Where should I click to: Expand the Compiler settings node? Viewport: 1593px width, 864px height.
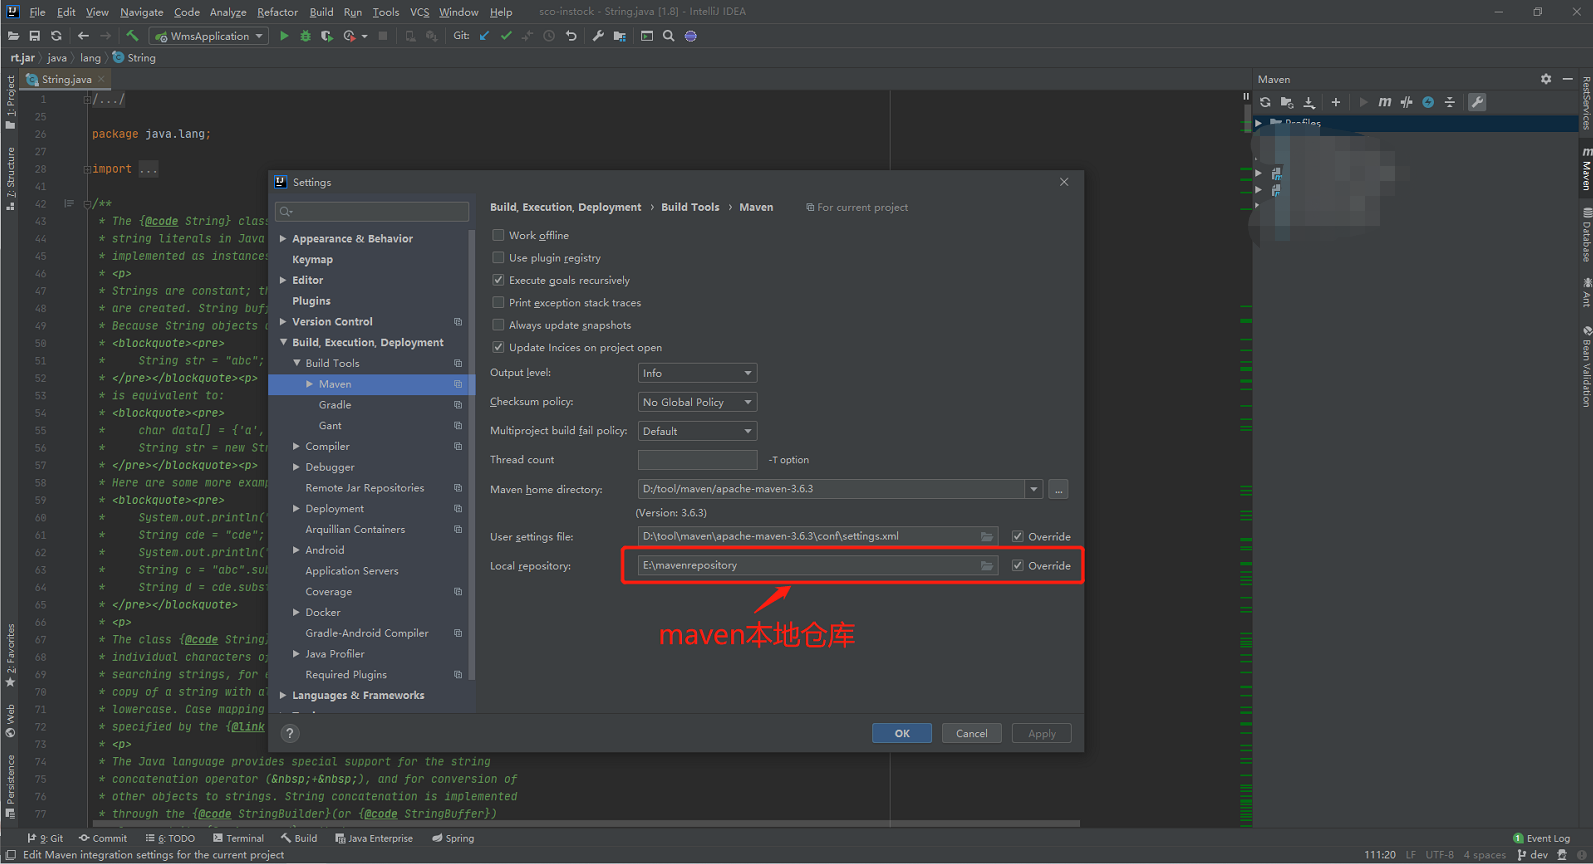(296, 446)
